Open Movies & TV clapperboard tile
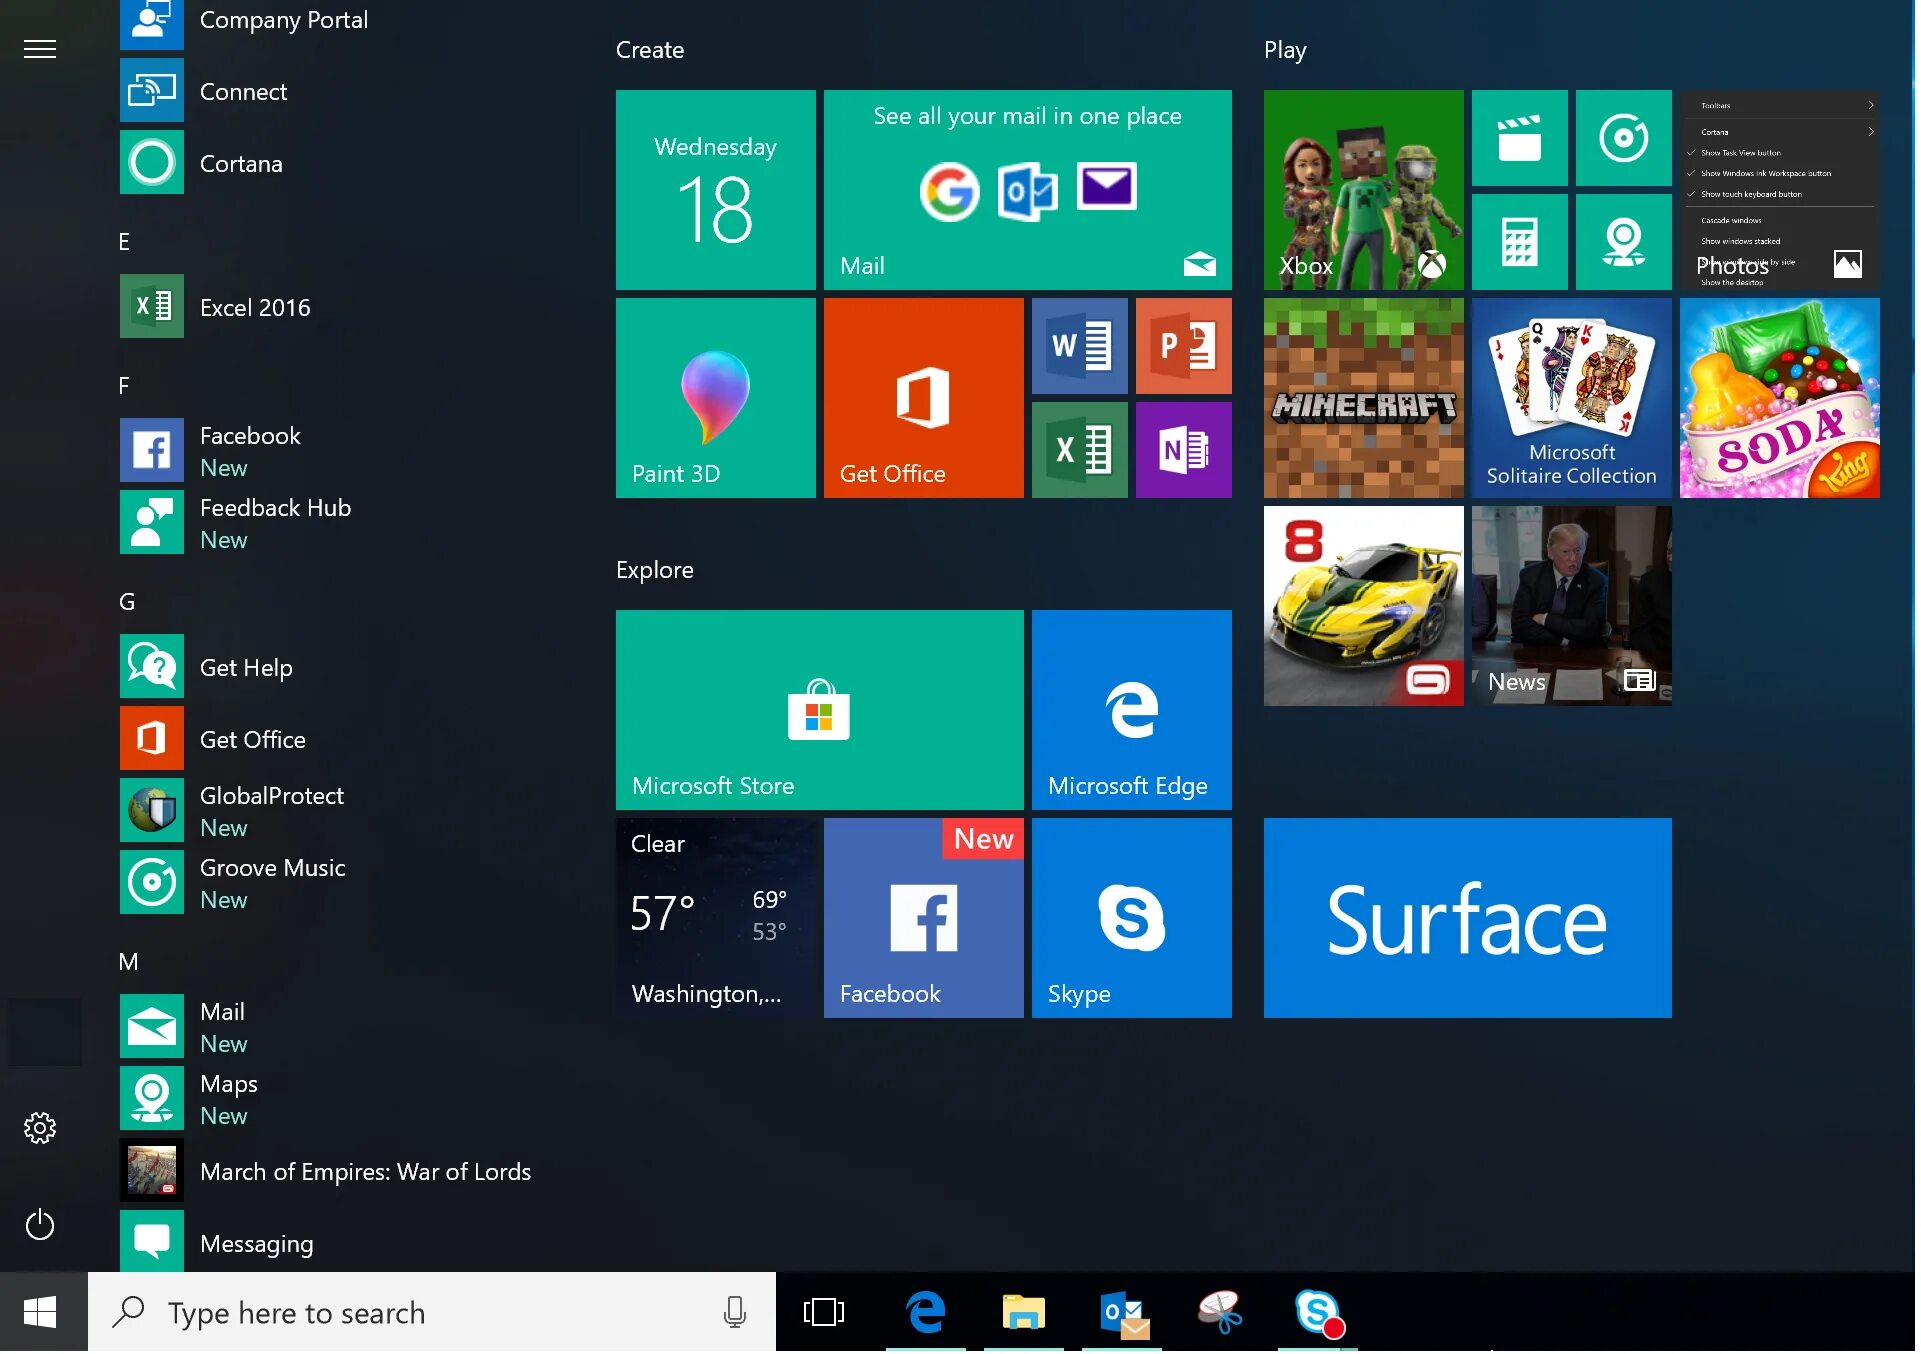Image resolution: width=1921 pixels, height=1354 pixels. 1520,138
